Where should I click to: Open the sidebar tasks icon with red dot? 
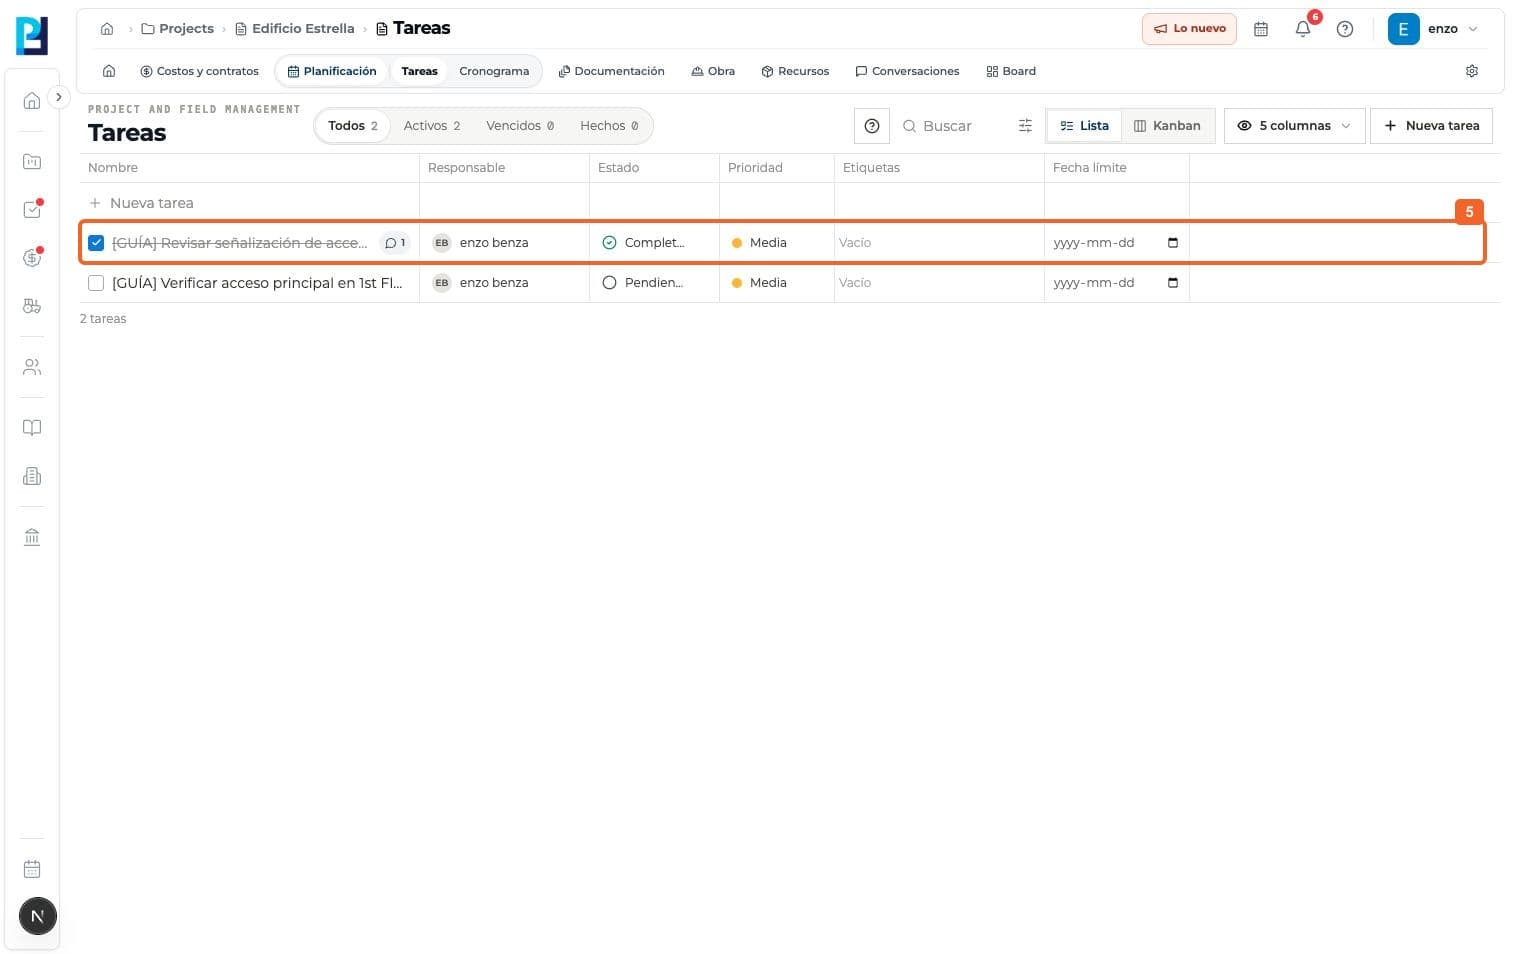pyautogui.click(x=32, y=209)
